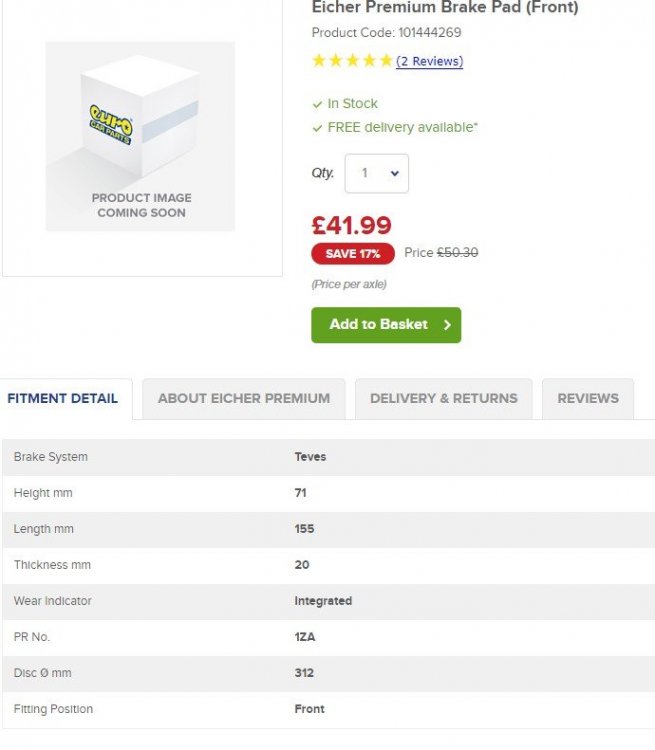Open the Qty dropdown
The width and height of the screenshot is (655, 750).
(x=377, y=173)
